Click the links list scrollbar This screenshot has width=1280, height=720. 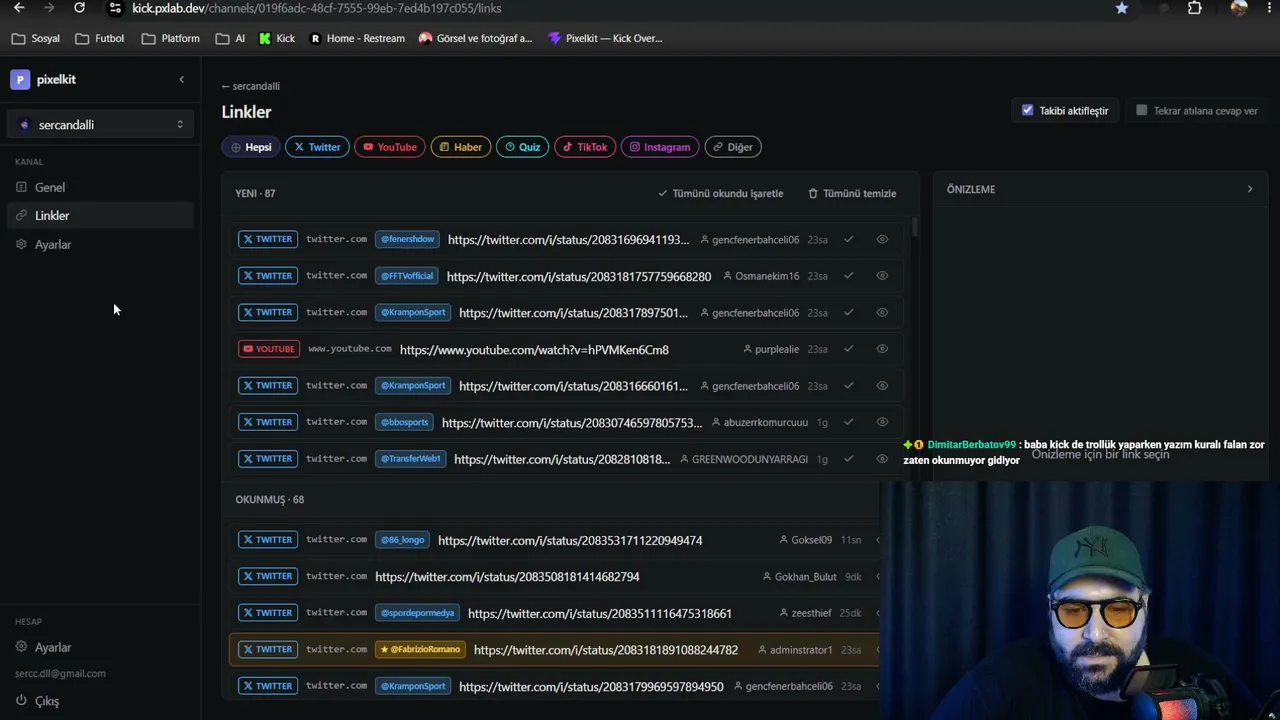point(914,228)
